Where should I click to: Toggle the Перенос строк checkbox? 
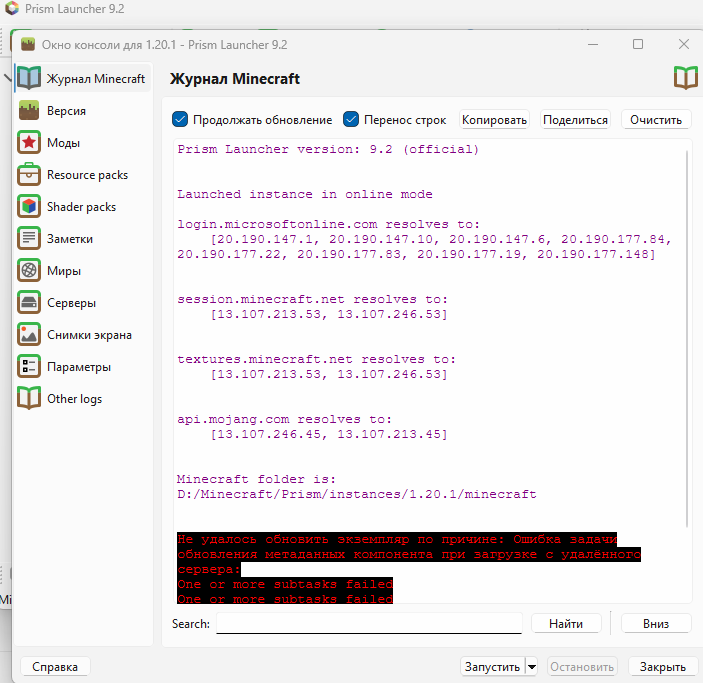[x=351, y=120]
